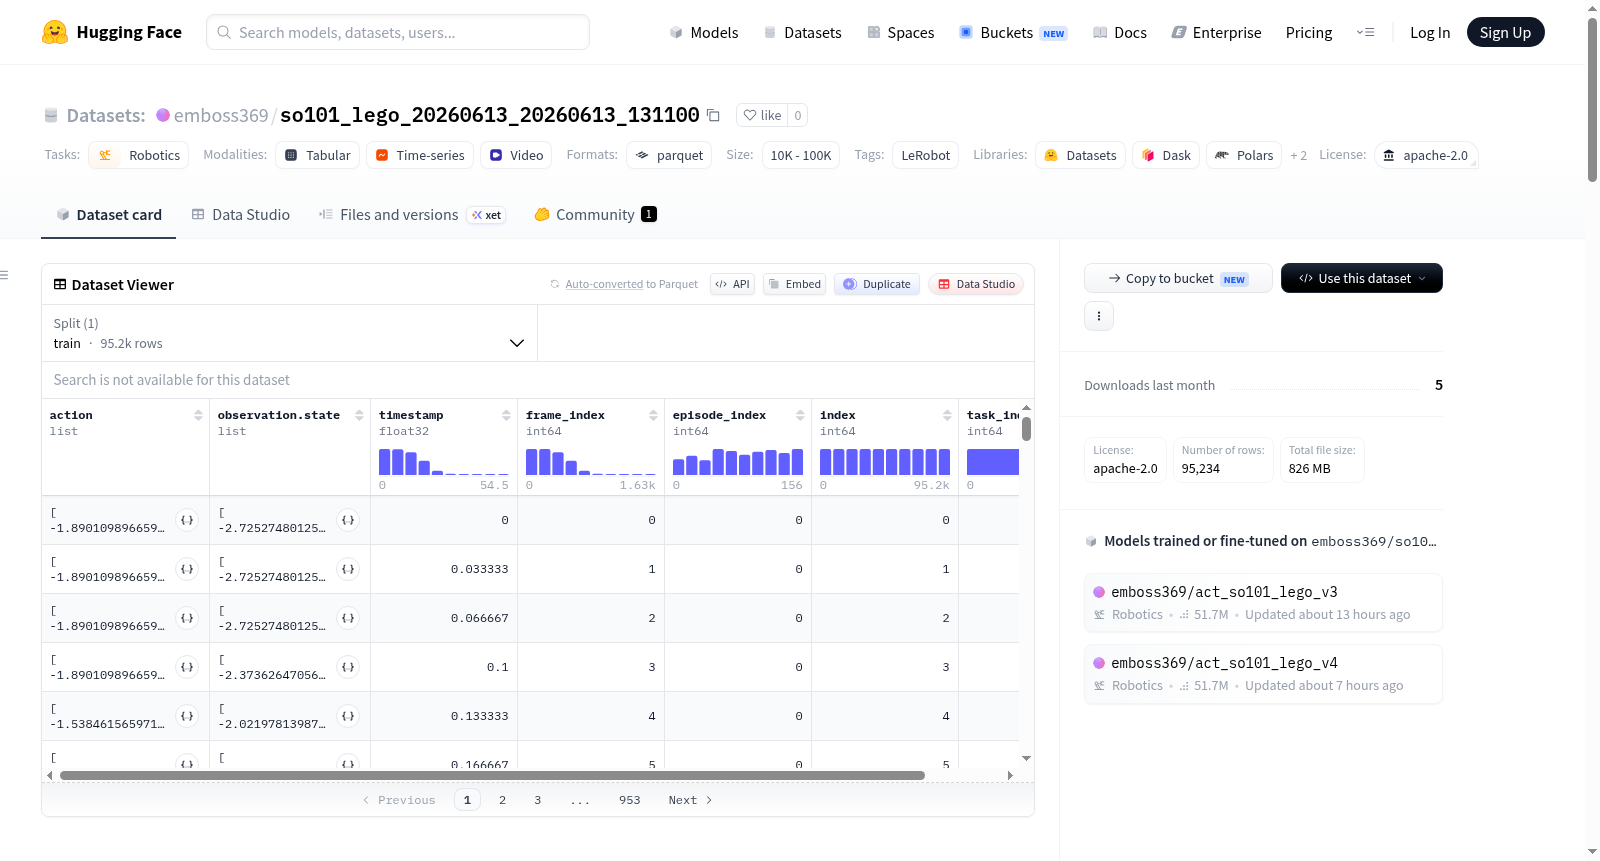Image resolution: width=1600 pixels, height=861 pixels.
Task: Switch to the Dataset card tab
Action: tap(109, 214)
